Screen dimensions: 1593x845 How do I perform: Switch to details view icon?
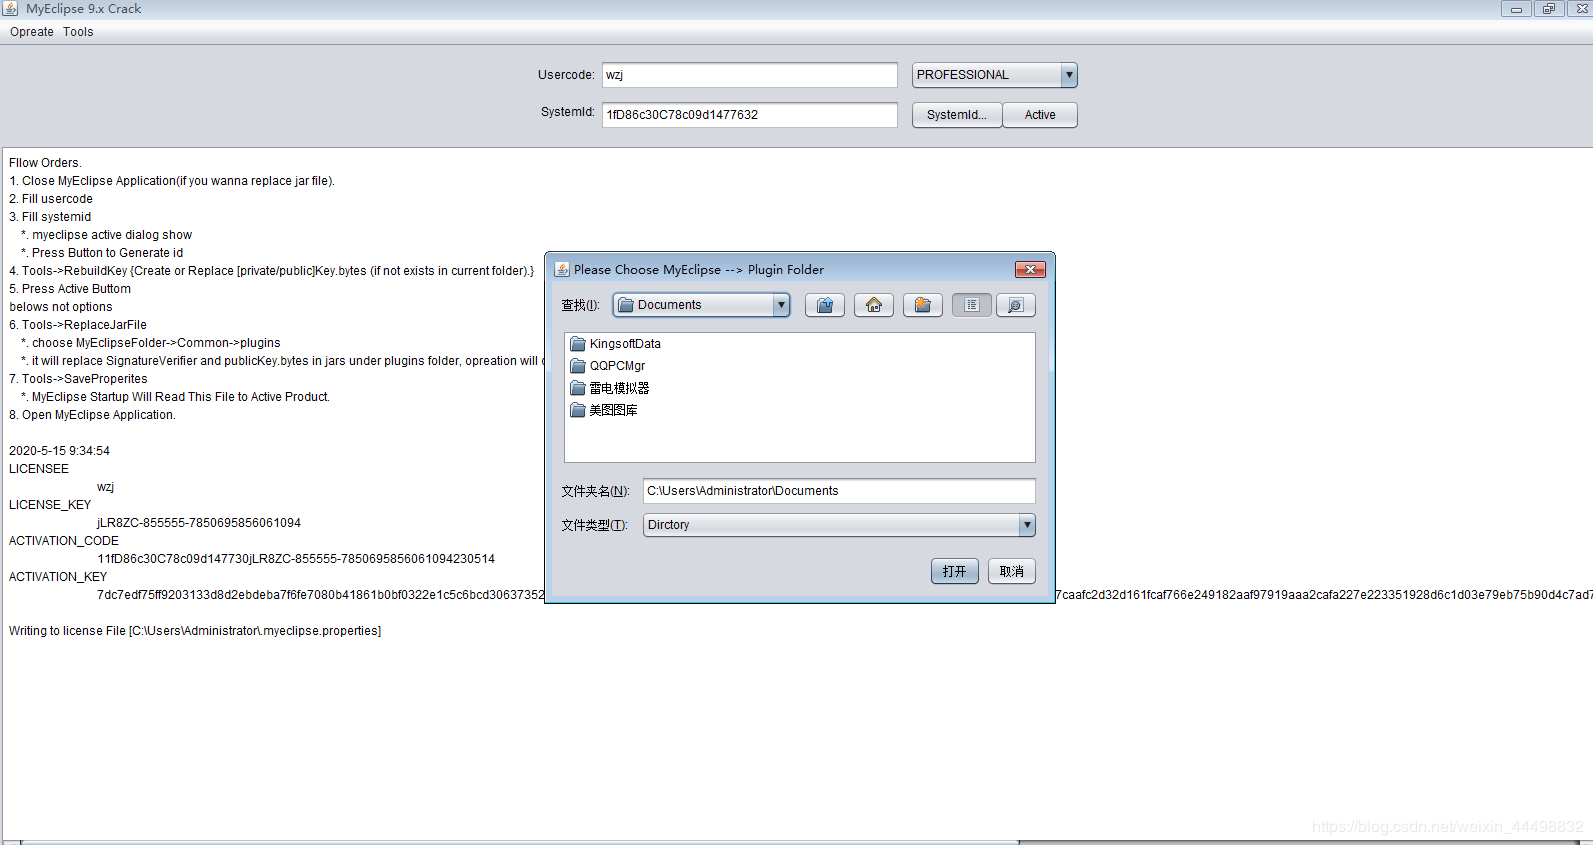1016,305
